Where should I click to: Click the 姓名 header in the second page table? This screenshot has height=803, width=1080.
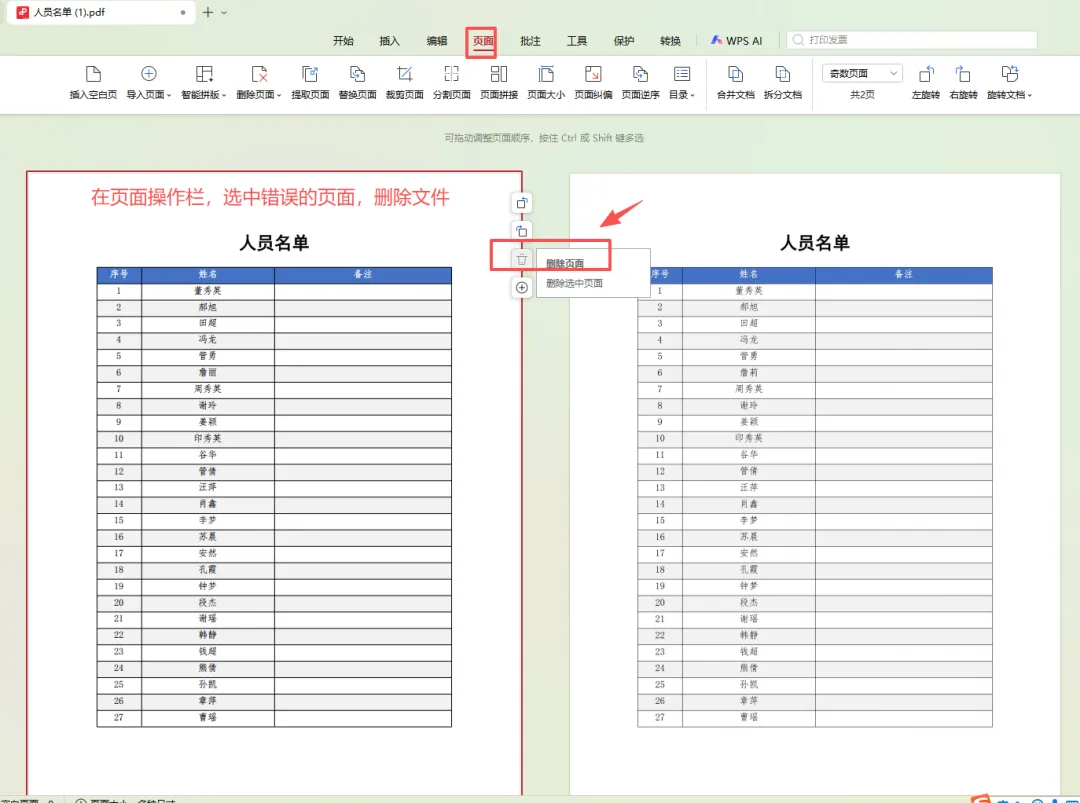(x=749, y=274)
